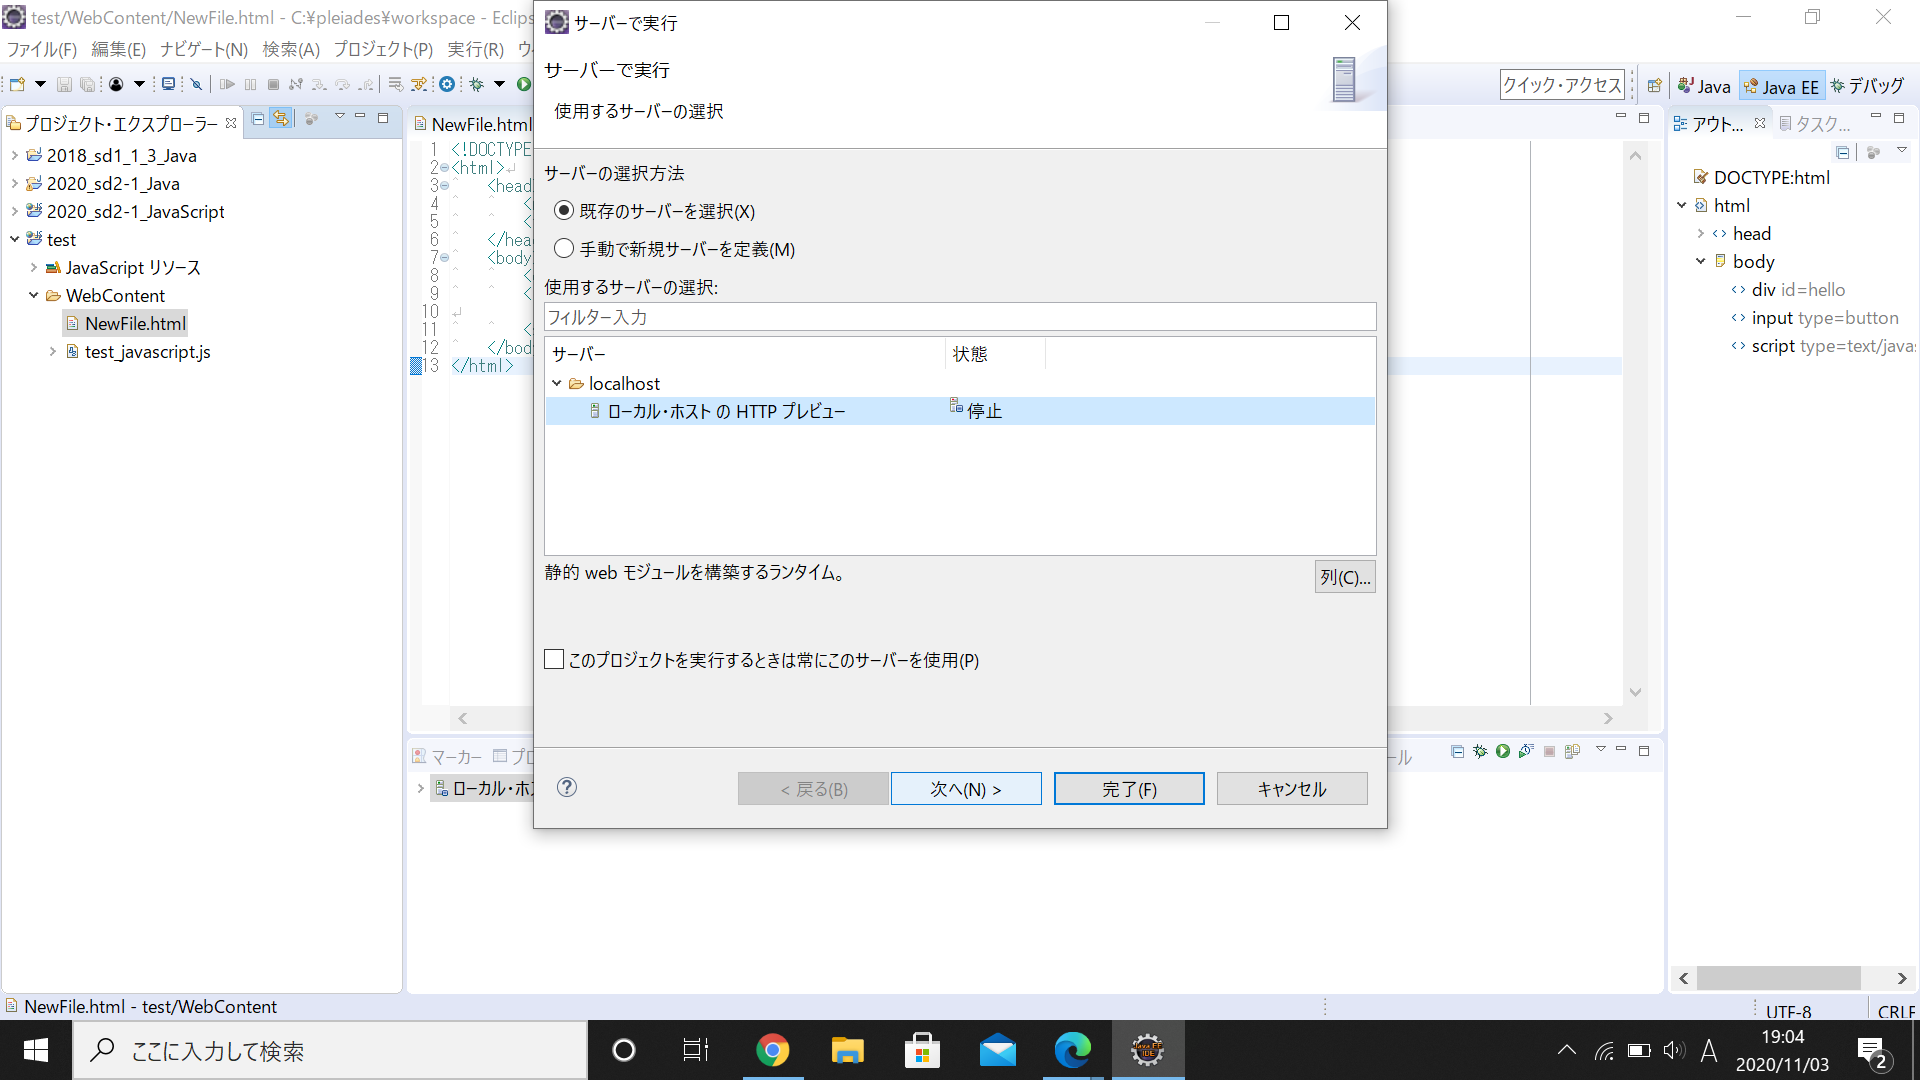Collapse the localhost server folder
Screen dimensions: 1920x1080
click(x=558, y=383)
